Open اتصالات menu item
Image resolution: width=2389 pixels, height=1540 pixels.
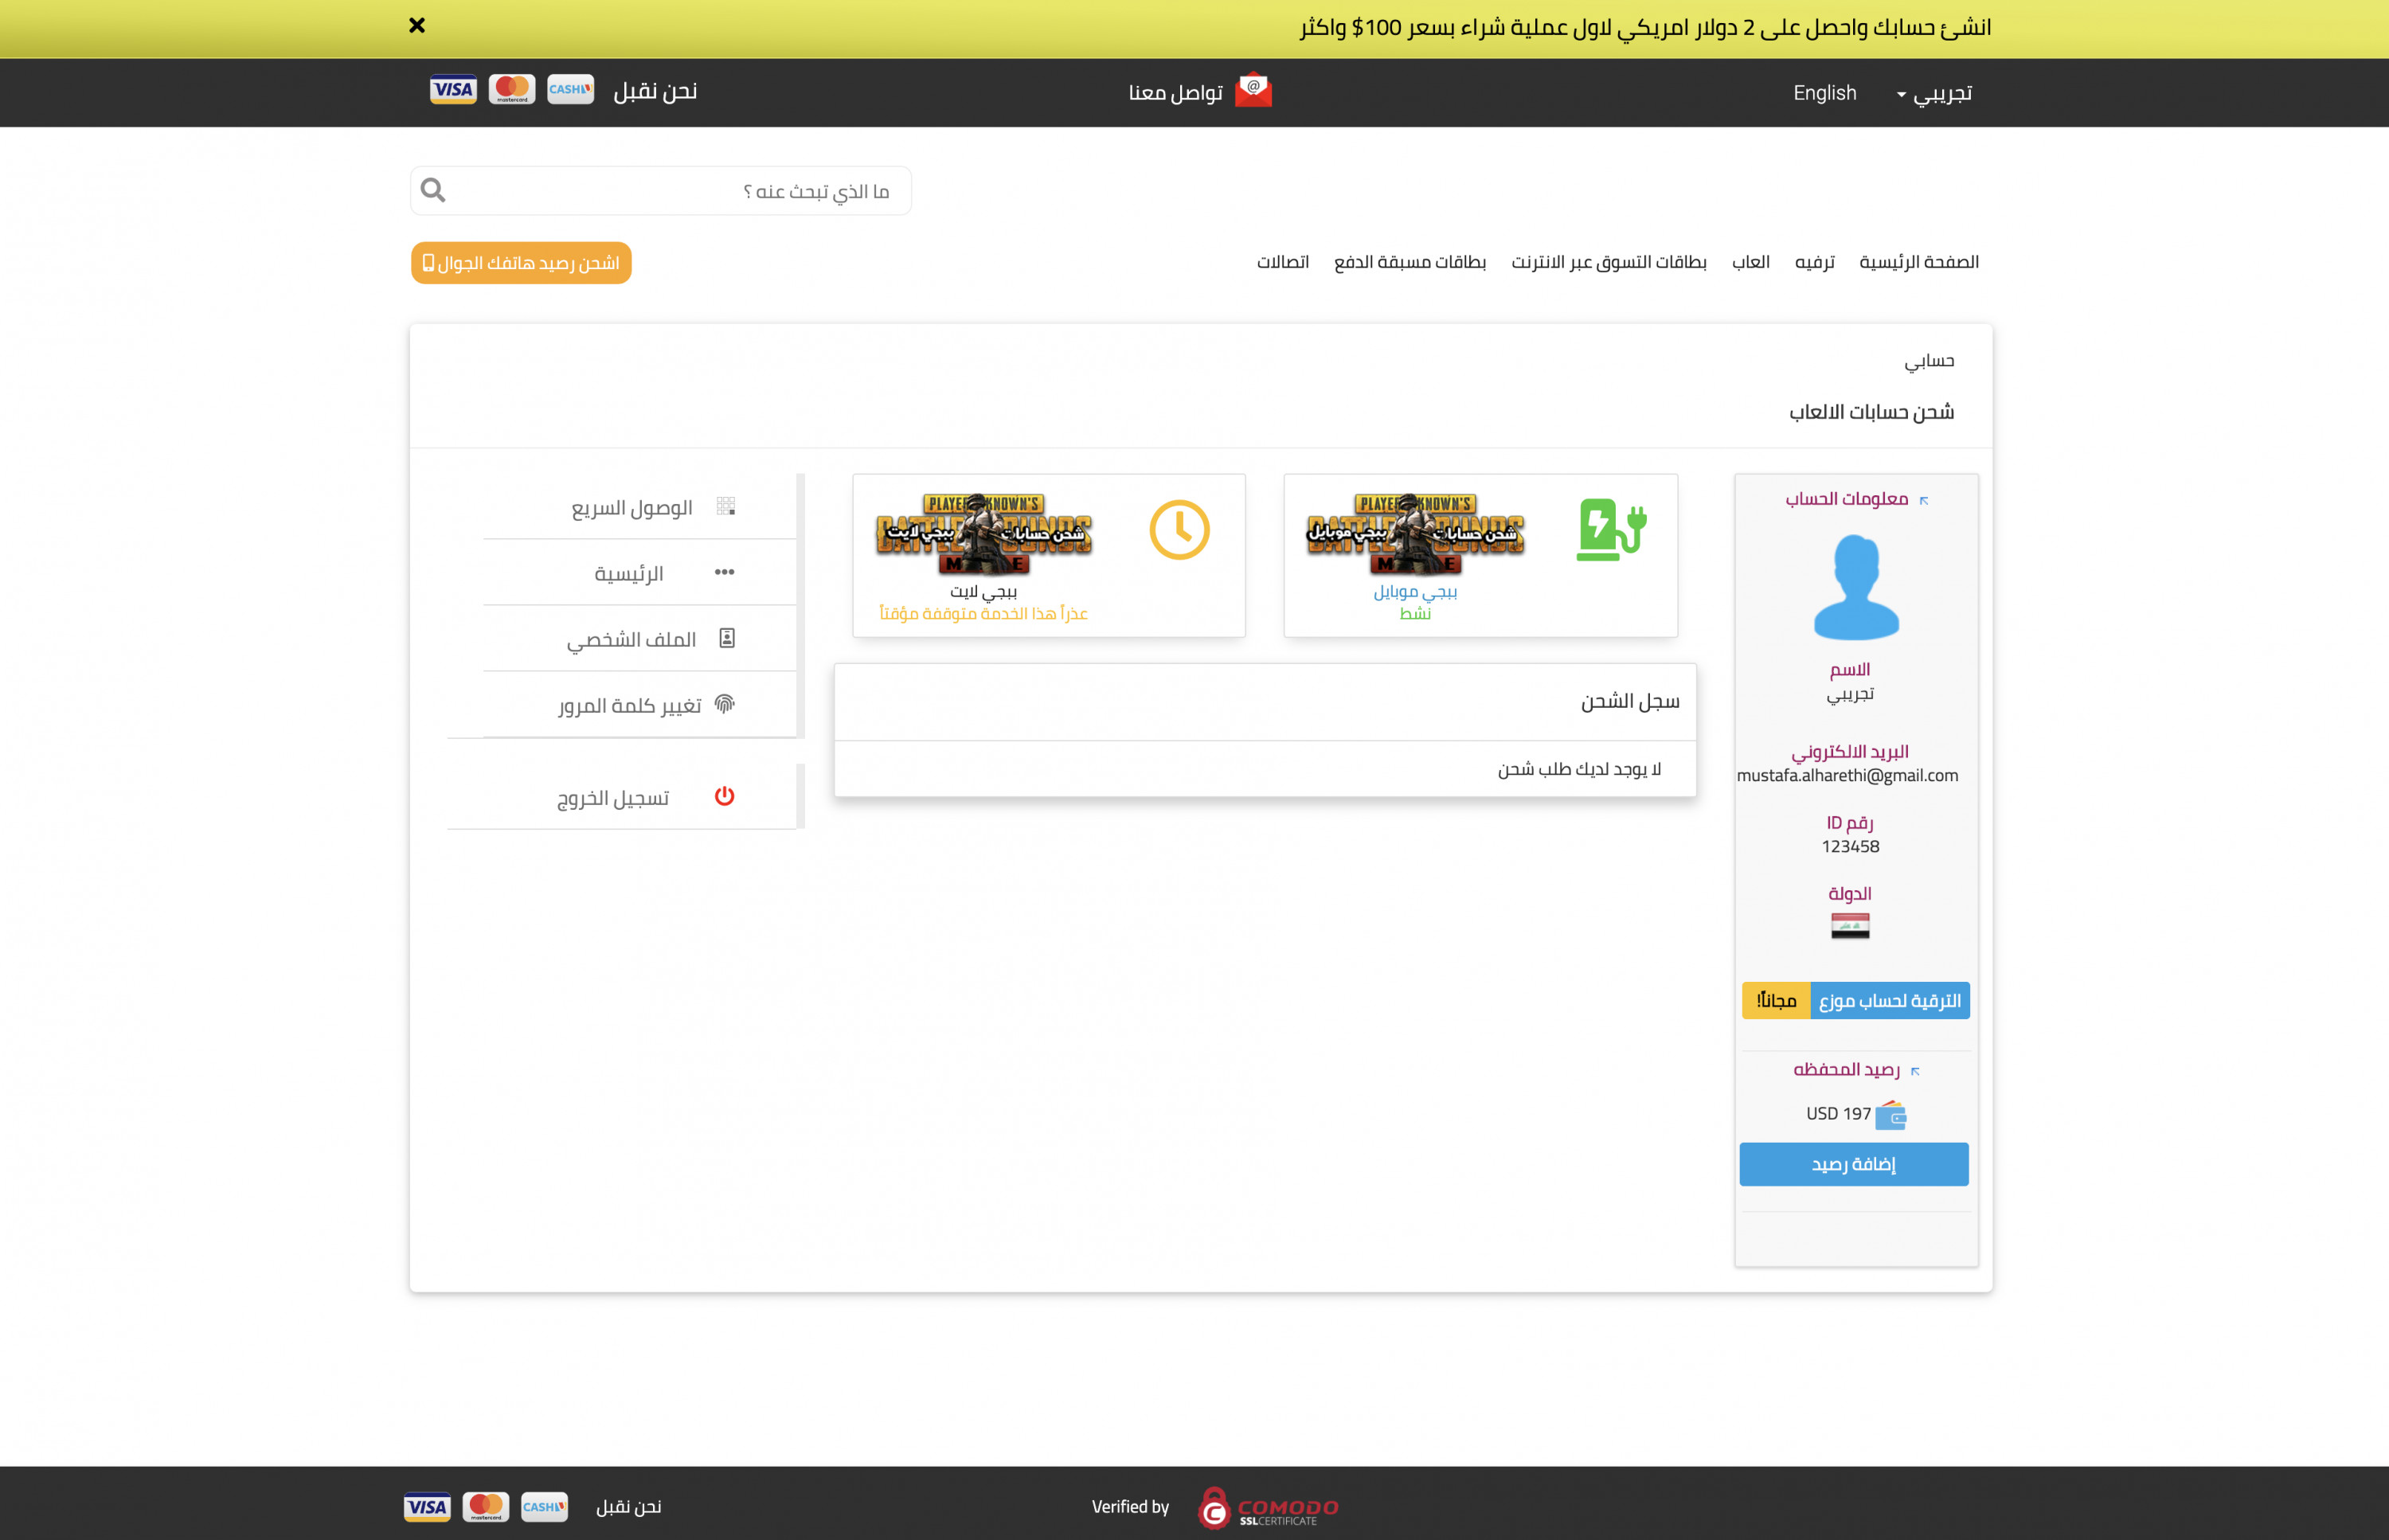coord(1283,262)
